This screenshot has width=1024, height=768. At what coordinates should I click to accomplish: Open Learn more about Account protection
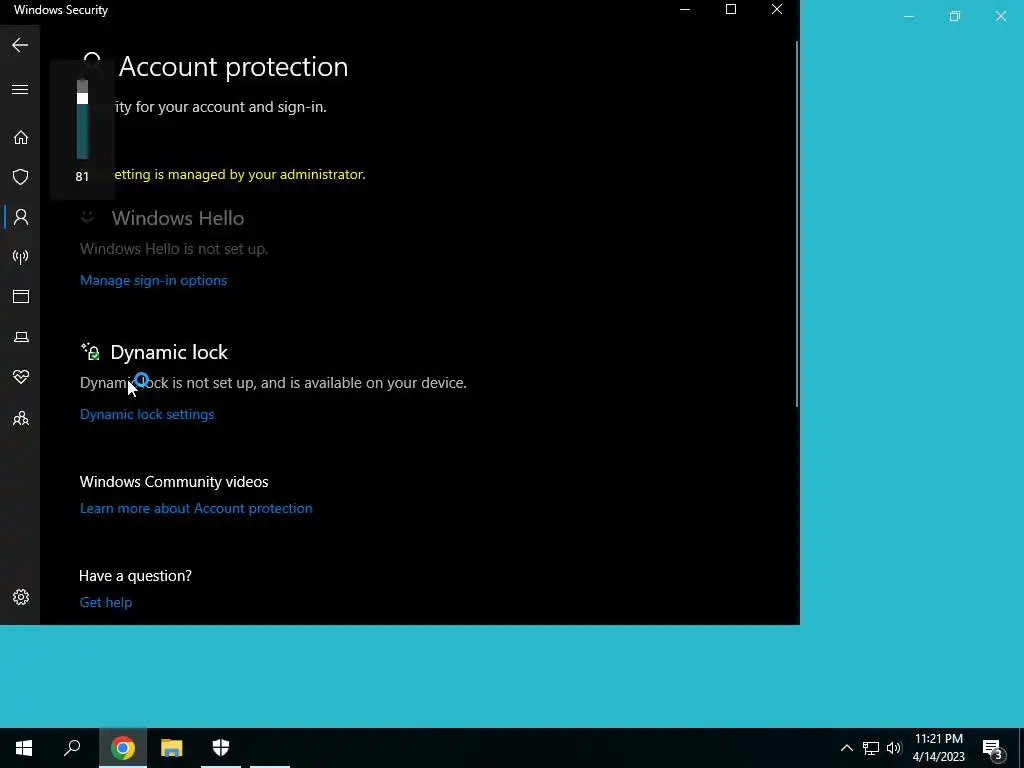pos(196,508)
